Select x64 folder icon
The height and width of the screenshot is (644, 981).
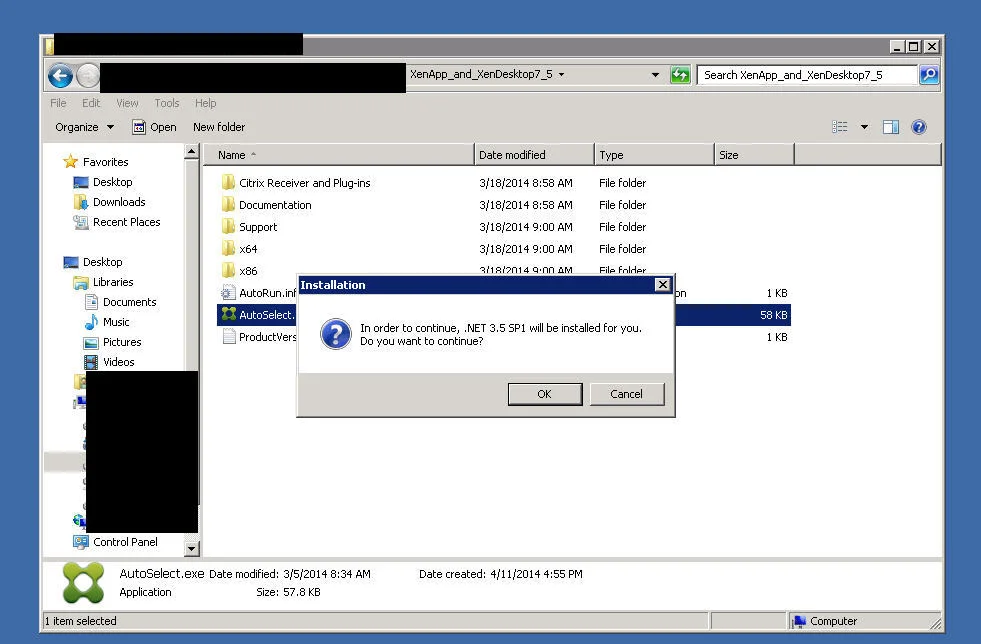pos(228,248)
